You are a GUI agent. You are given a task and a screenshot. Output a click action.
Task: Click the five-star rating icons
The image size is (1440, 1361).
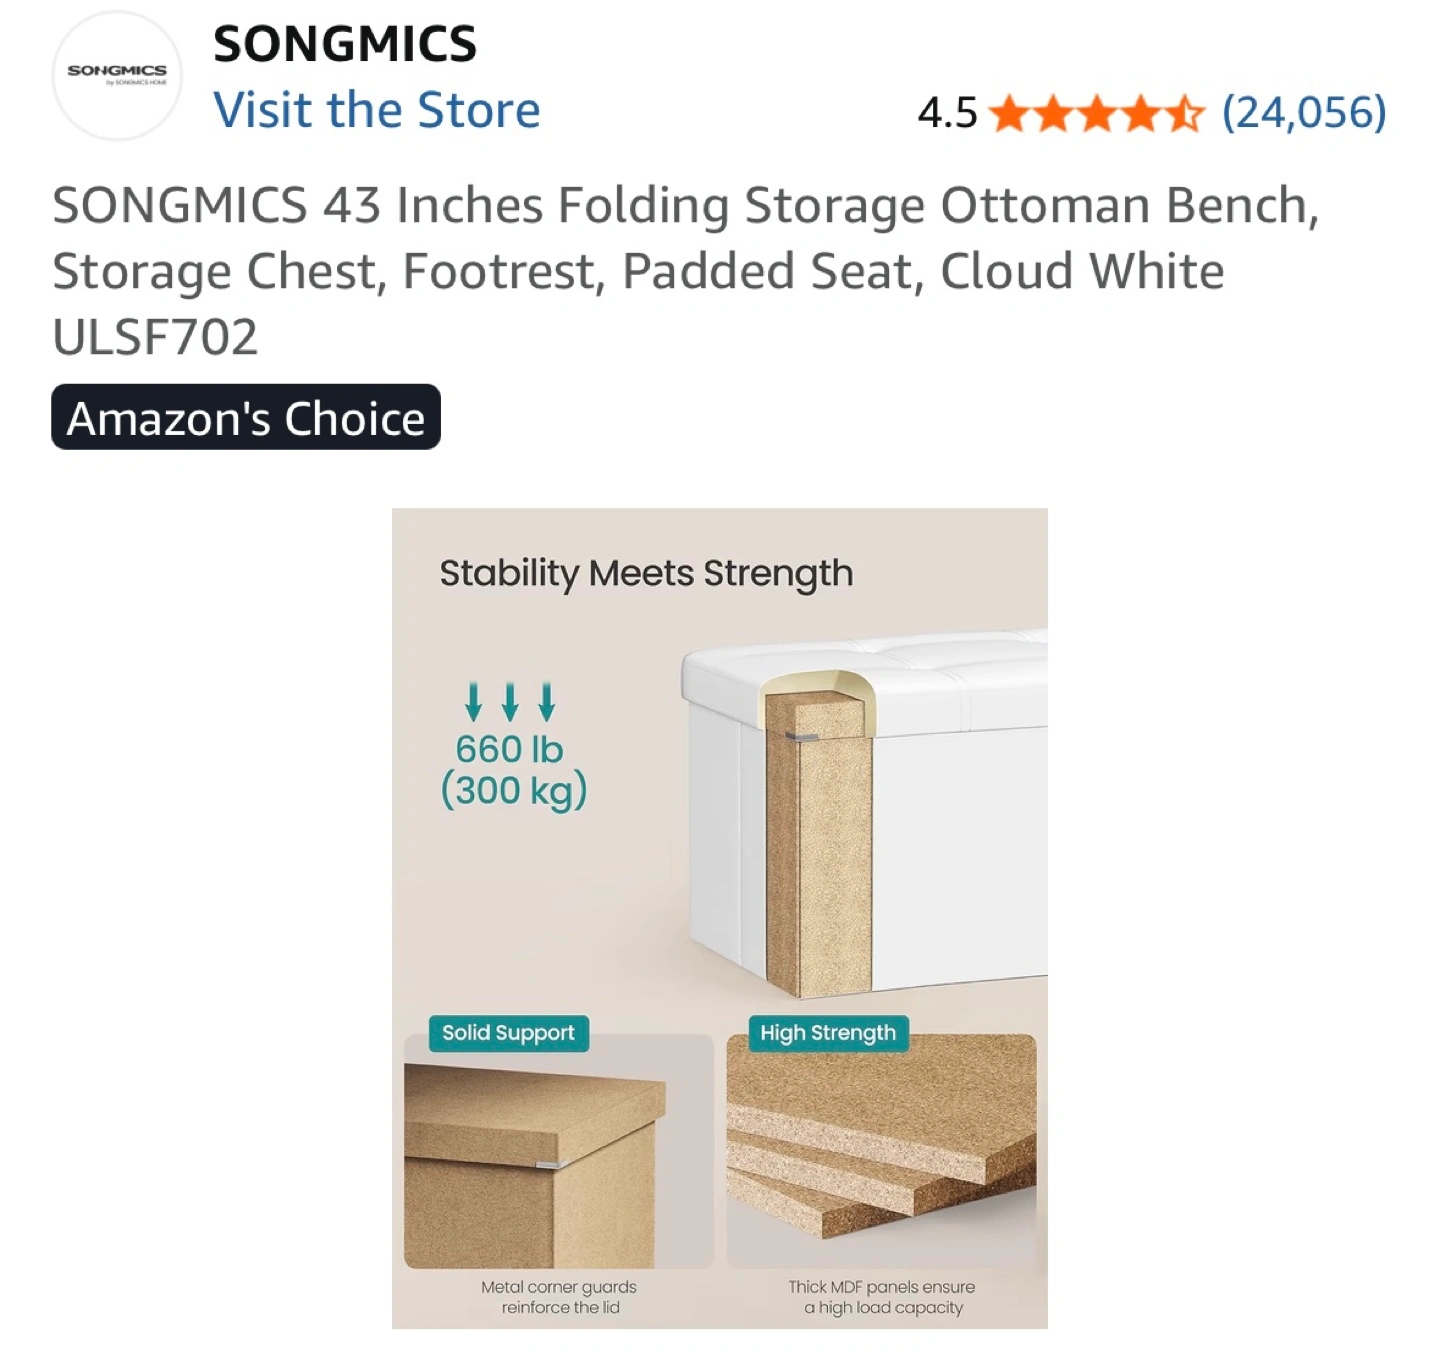tap(1098, 114)
